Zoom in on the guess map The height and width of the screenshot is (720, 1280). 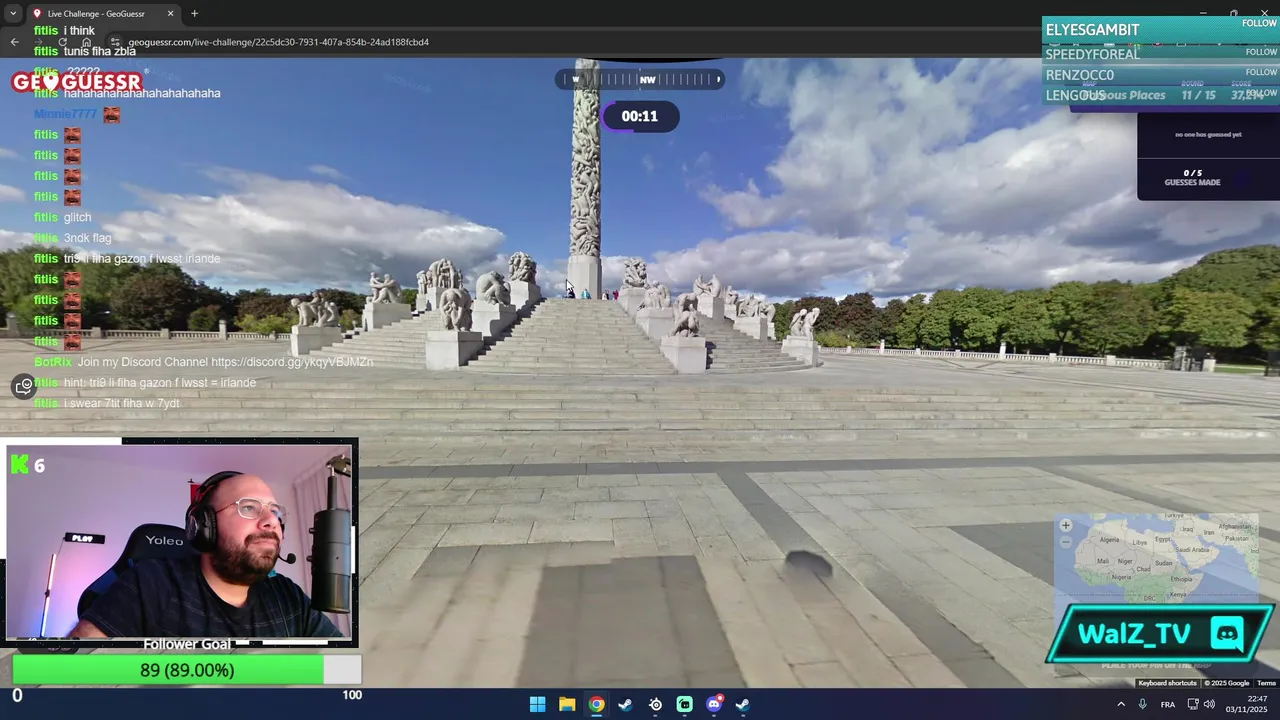click(x=1066, y=525)
